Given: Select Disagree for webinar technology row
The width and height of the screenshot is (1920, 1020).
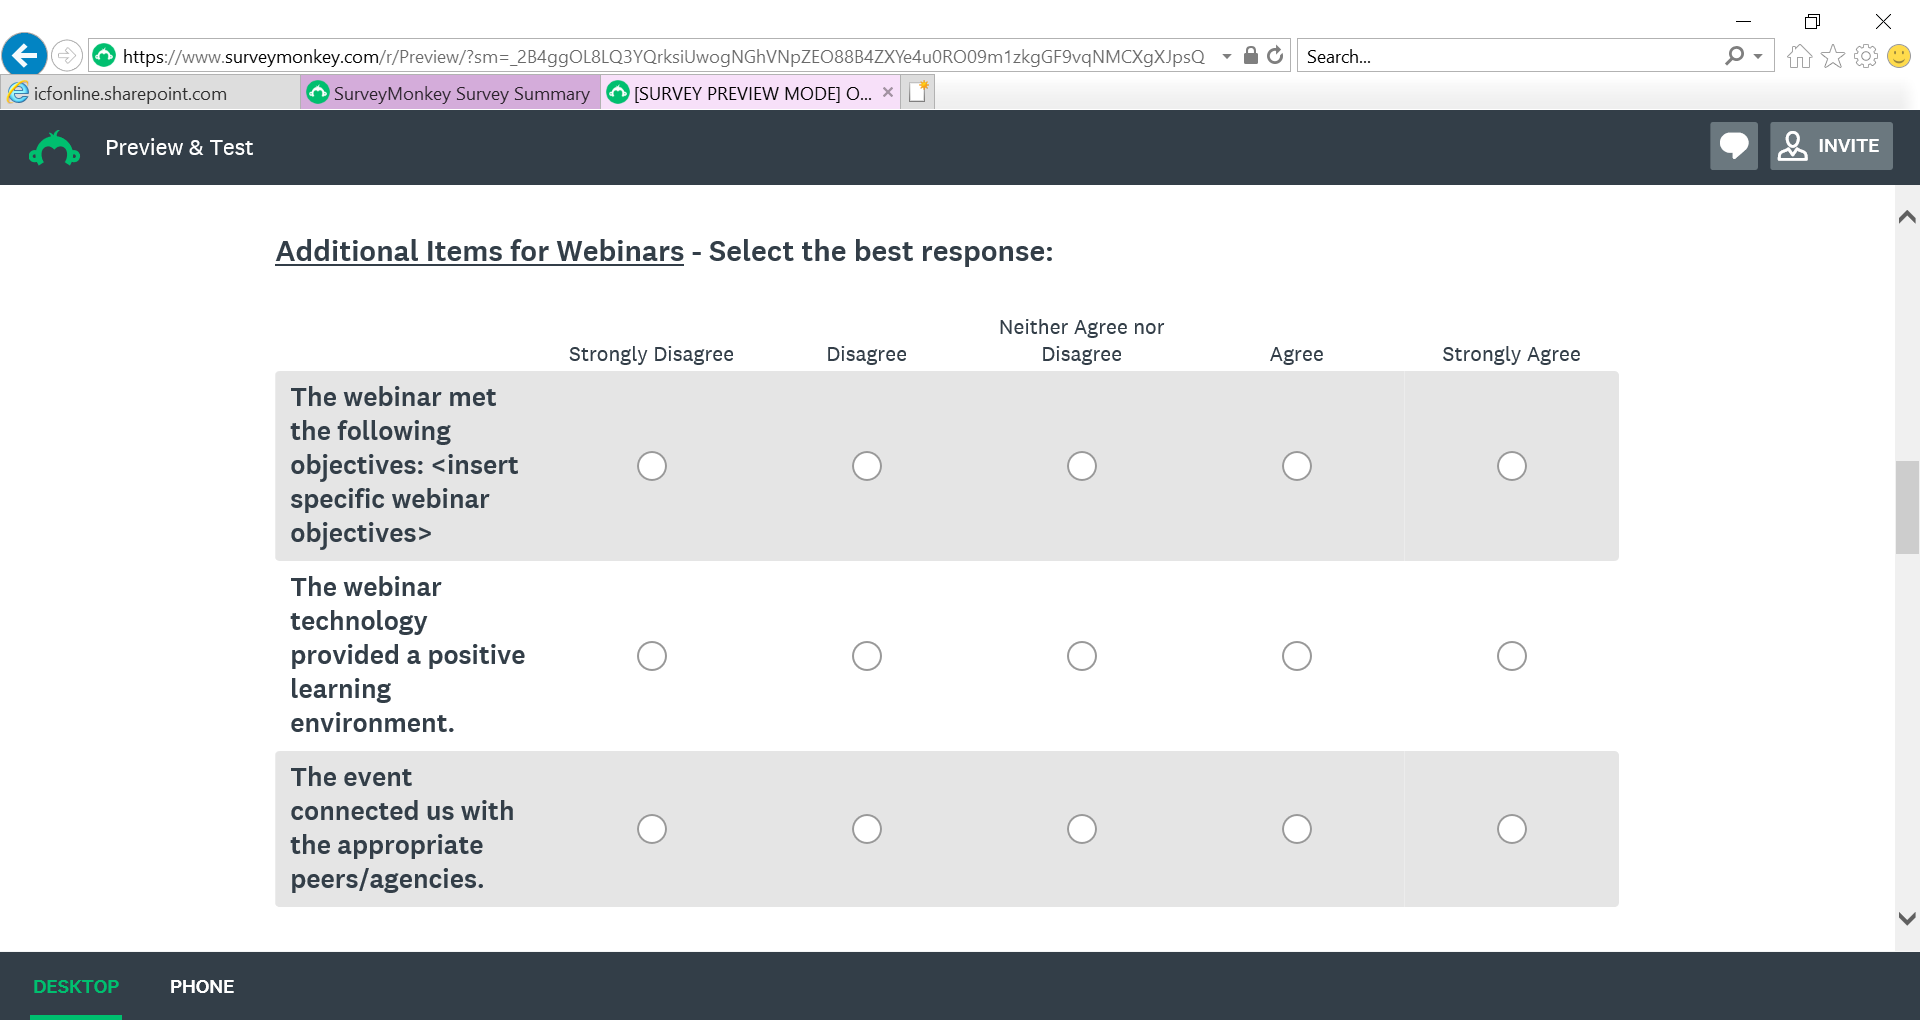Looking at the screenshot, I should tap(866, 656).
